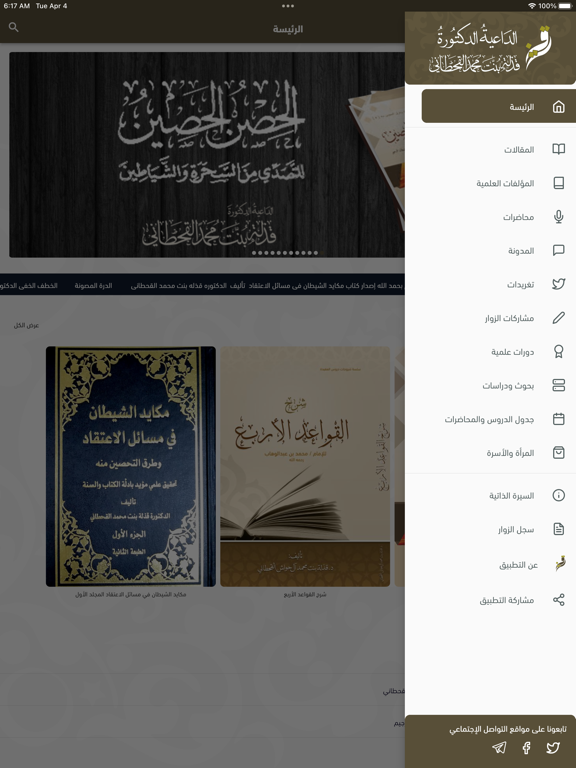The width and height of the screenshot is (576, 768).
Task: Tap the share icon for مشاركة التطبيق
Action: click(x=558, y=600)
